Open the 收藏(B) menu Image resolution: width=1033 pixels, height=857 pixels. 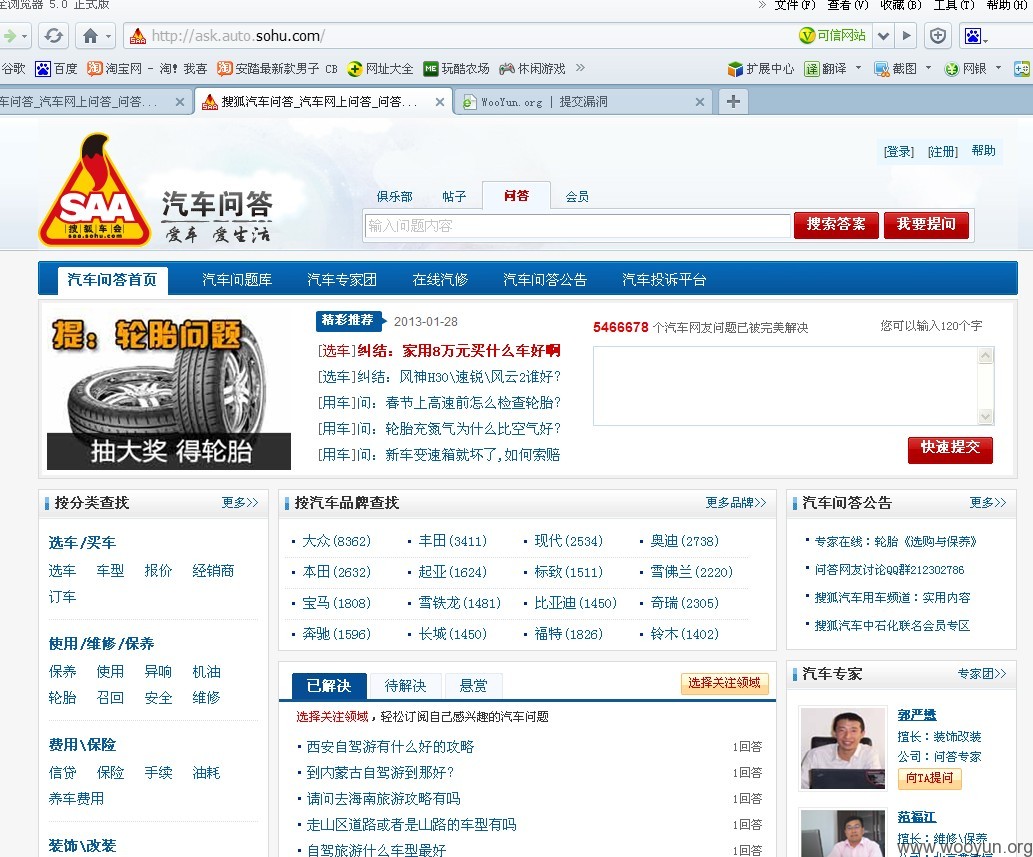pyautogui.click(x=901, y=5)
